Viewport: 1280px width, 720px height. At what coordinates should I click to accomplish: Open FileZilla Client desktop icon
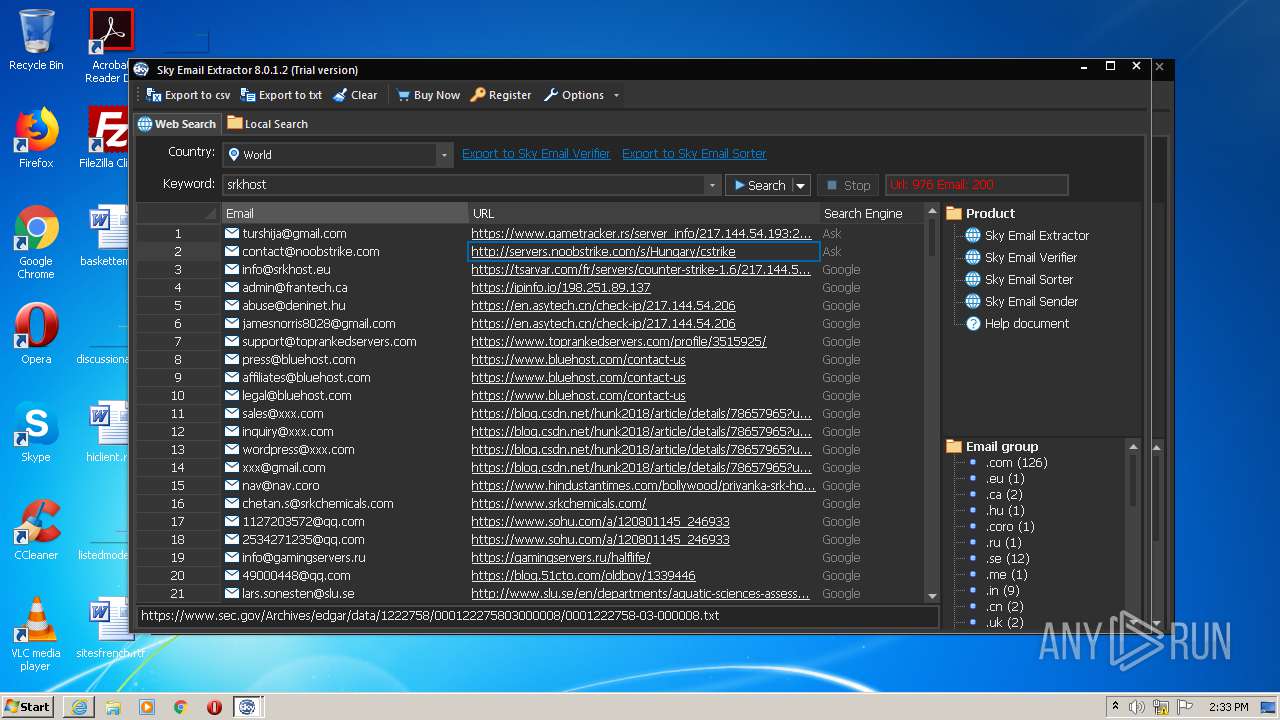[x=108, y=138]
